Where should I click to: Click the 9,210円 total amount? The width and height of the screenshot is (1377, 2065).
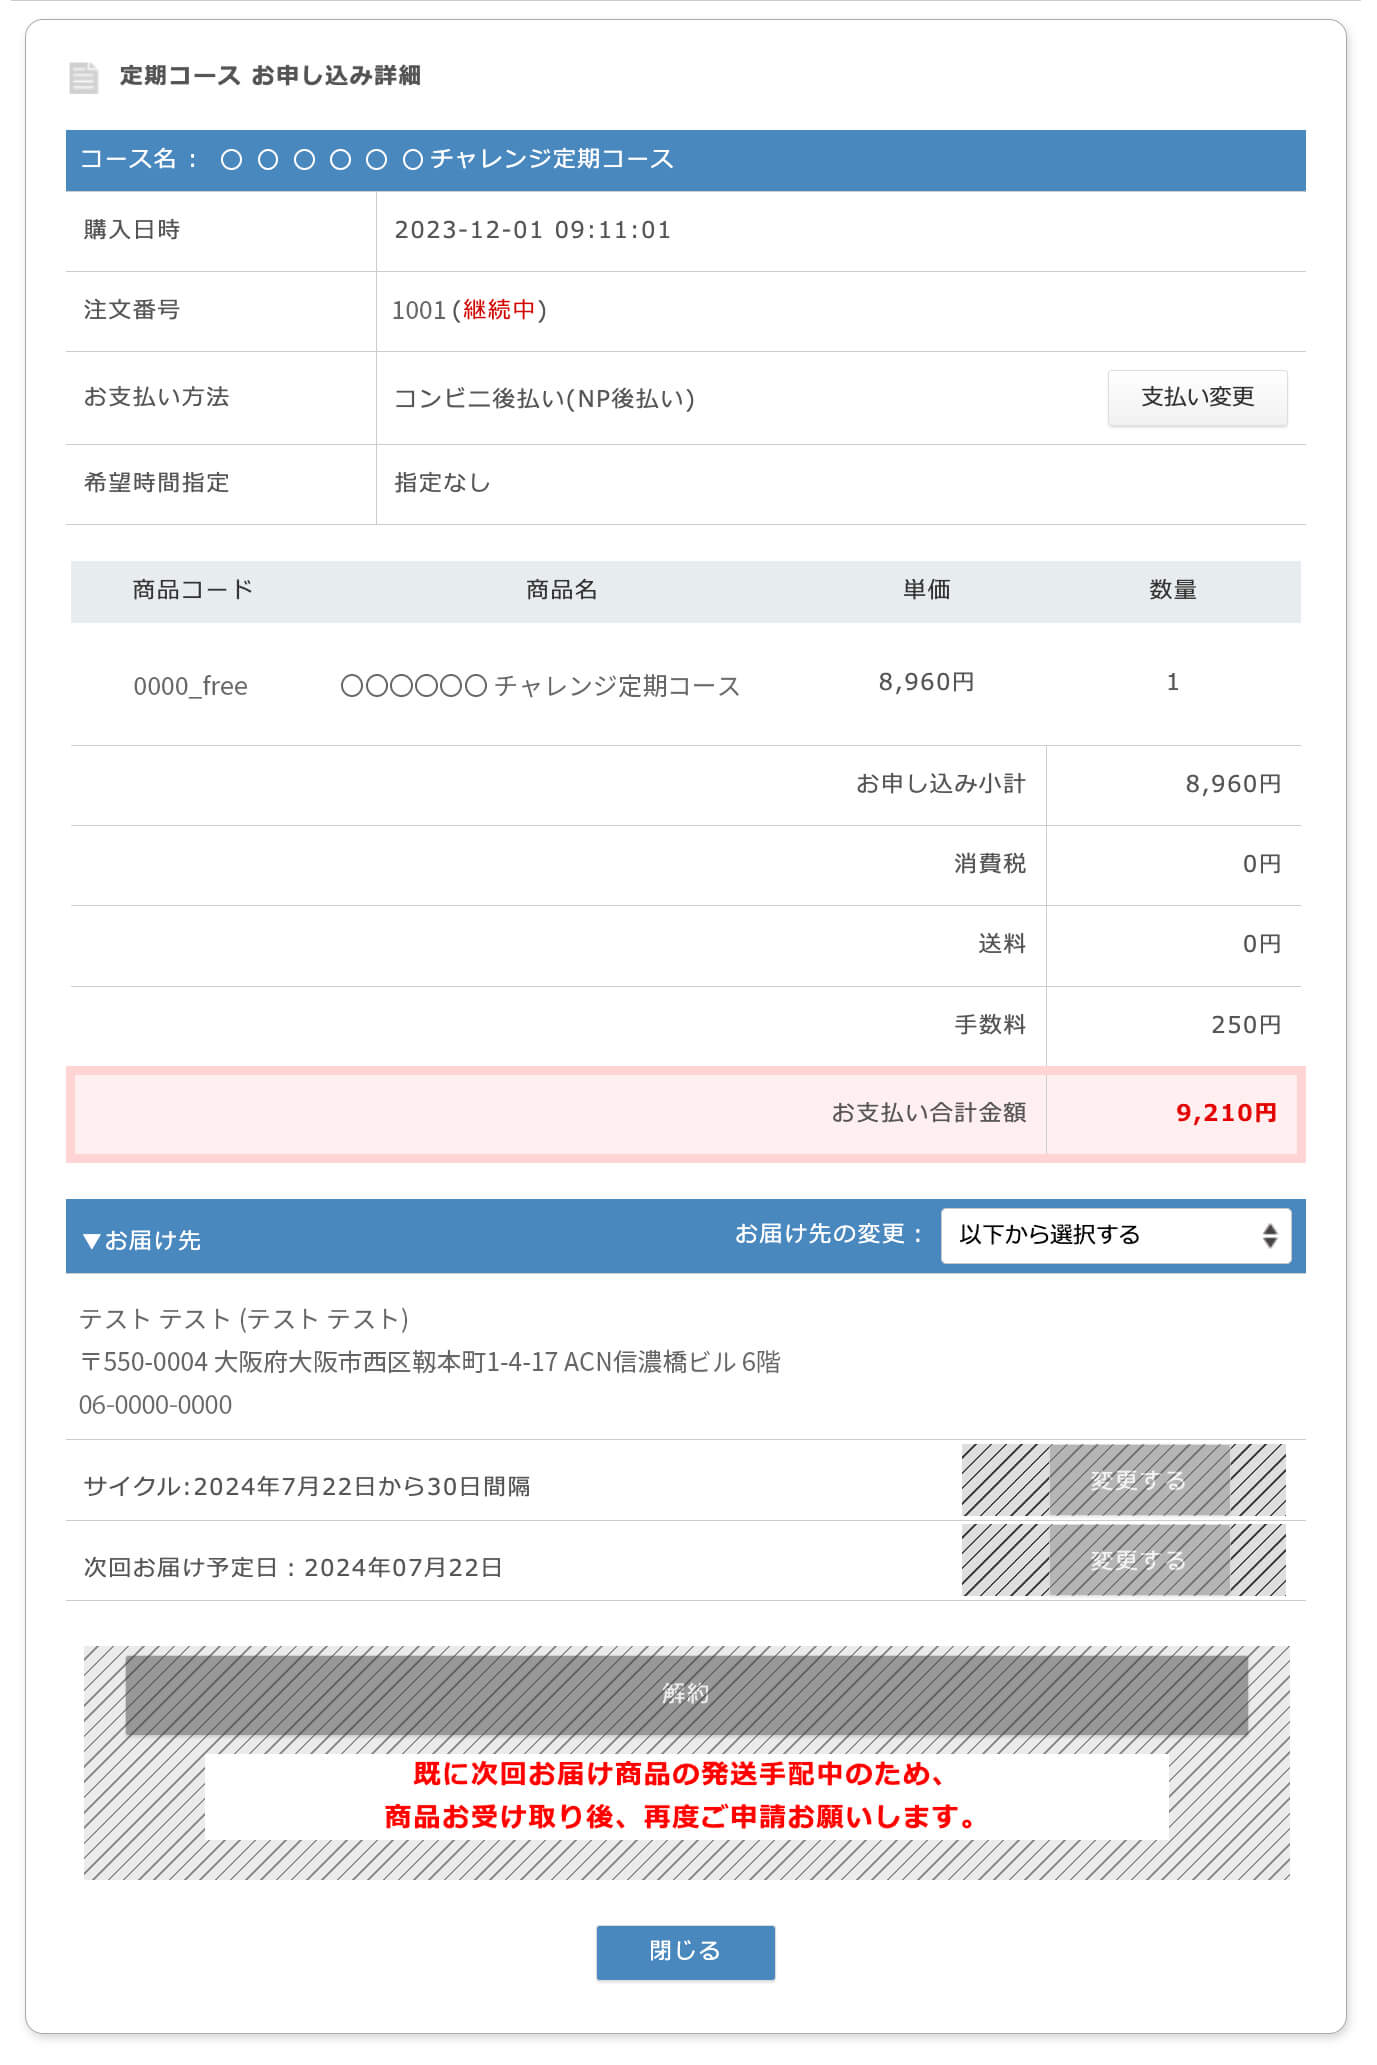click(x=1226, y=1113)
